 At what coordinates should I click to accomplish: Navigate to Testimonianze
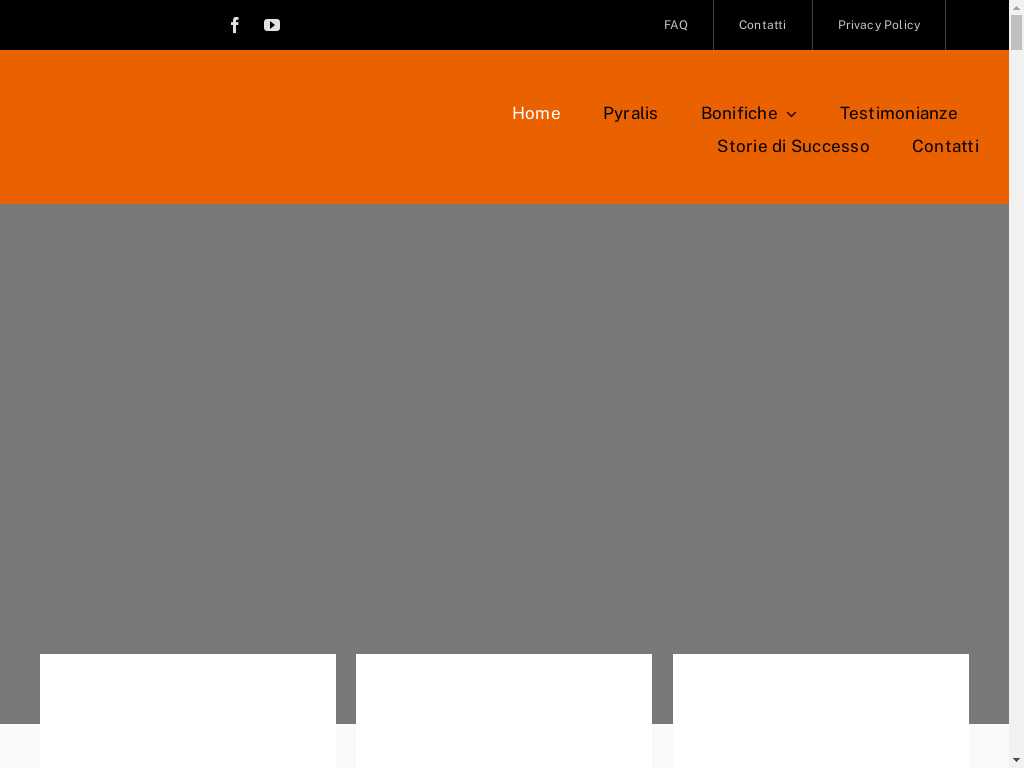point(898,113)
